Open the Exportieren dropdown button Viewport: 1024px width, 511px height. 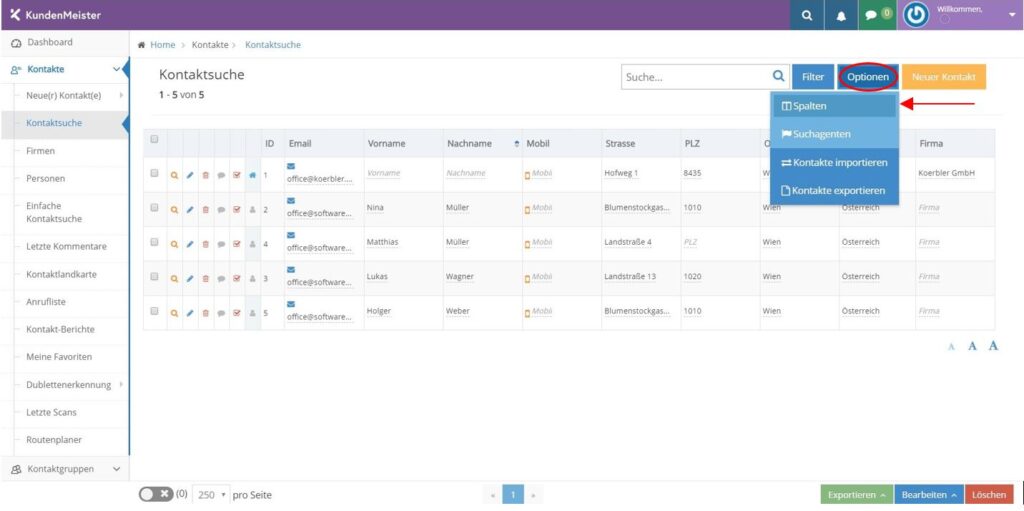coord(856,495)
